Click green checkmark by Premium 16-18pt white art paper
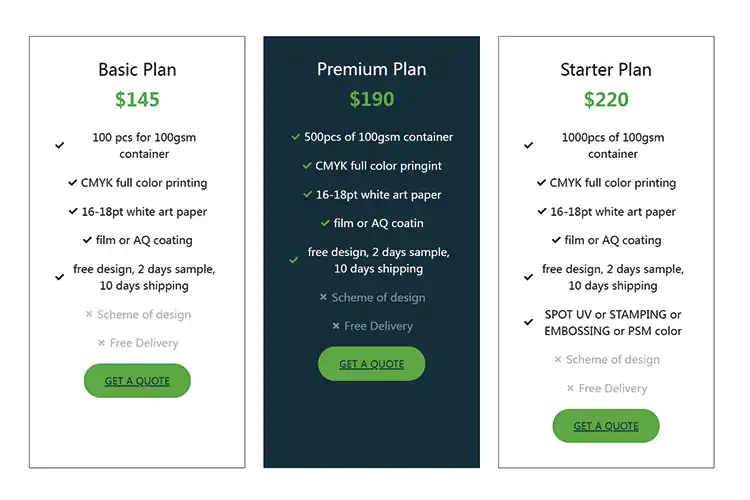This screenshot has width=750, height=500. click(x=308, y=195)
